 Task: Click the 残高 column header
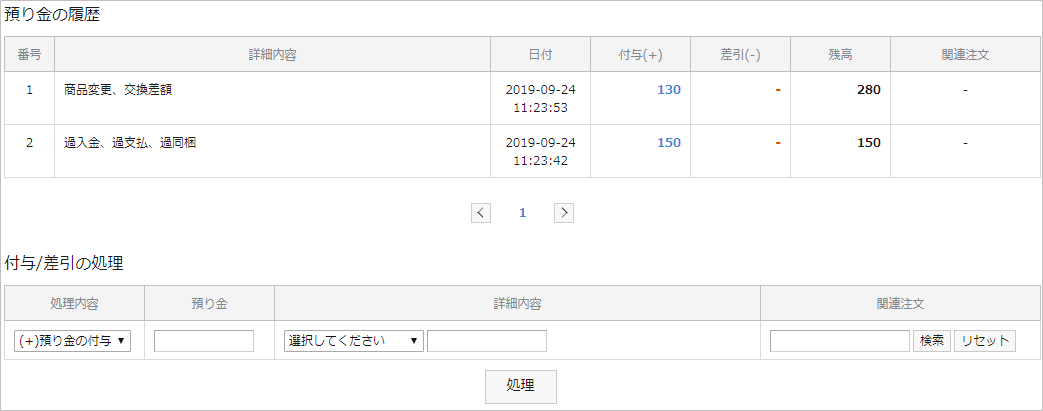pyautogui.click(x=841, y=55)
